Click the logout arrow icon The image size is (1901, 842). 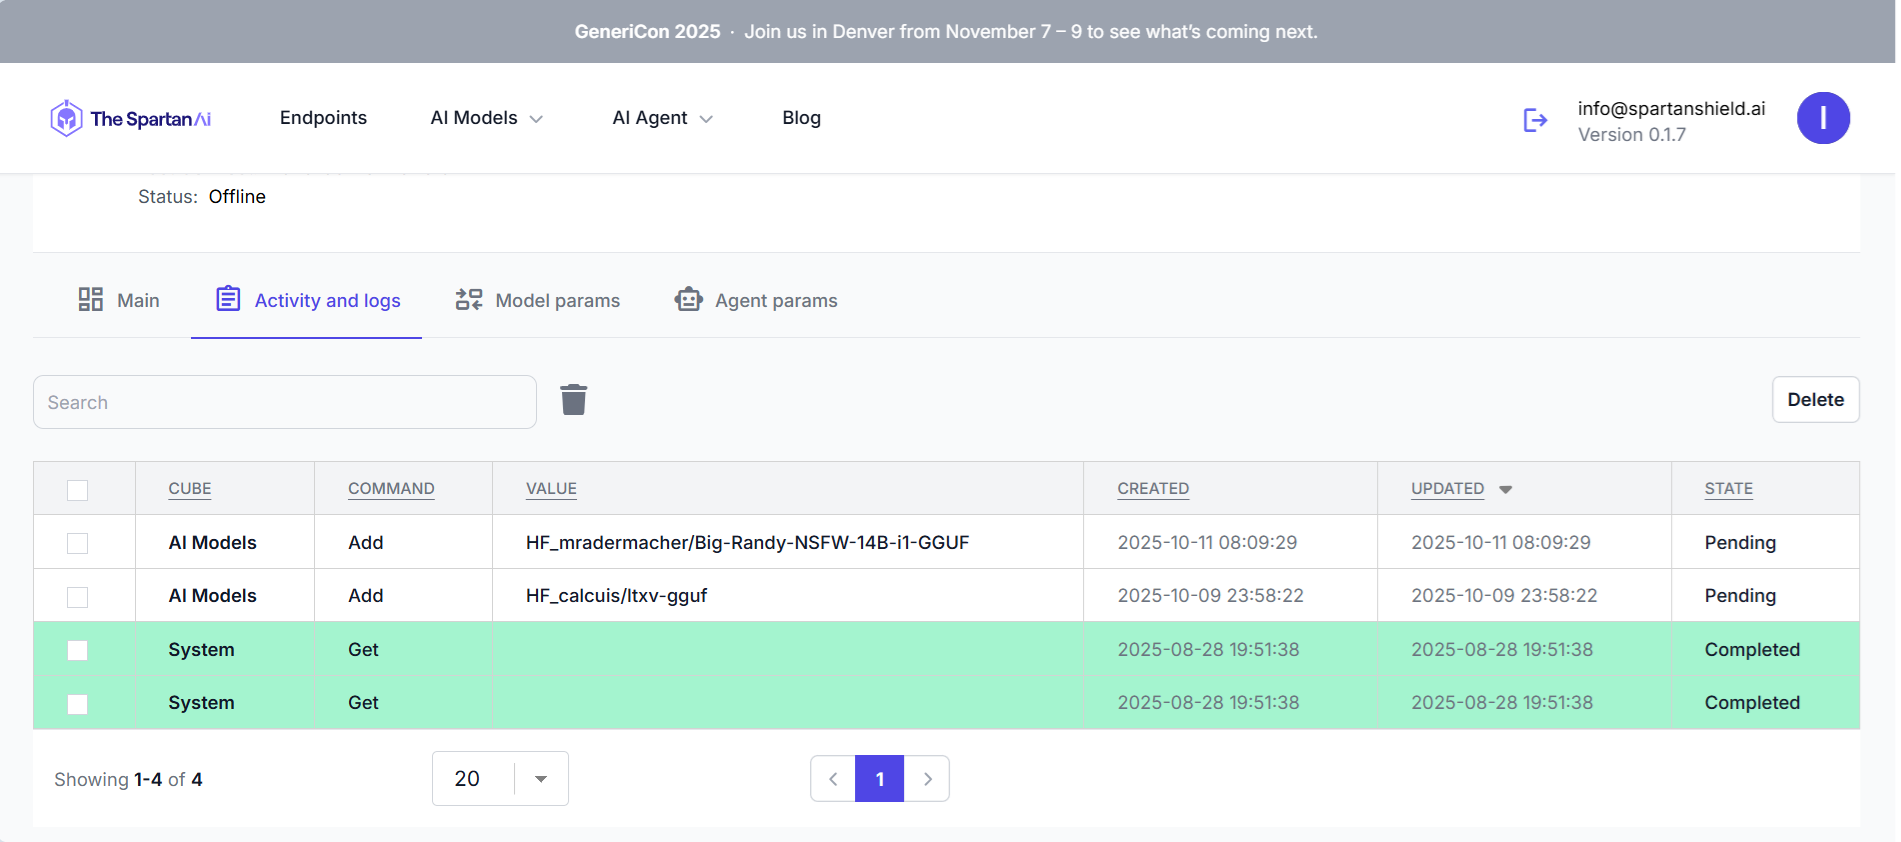[x=1535, y=120]
